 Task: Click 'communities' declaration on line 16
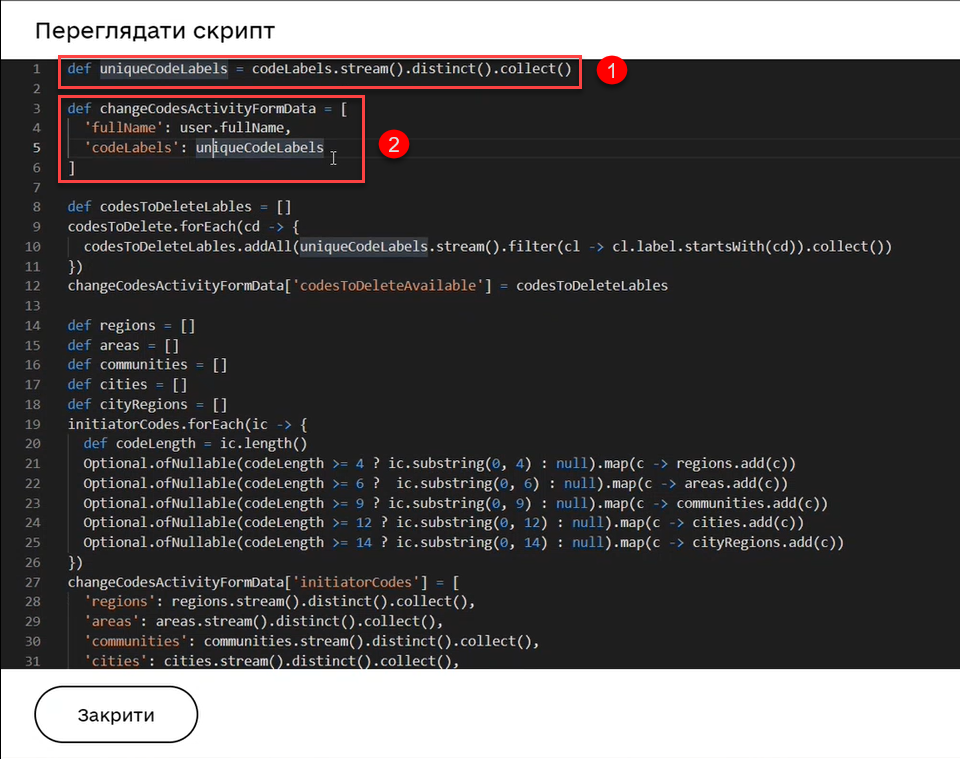[x=143, y=365]
